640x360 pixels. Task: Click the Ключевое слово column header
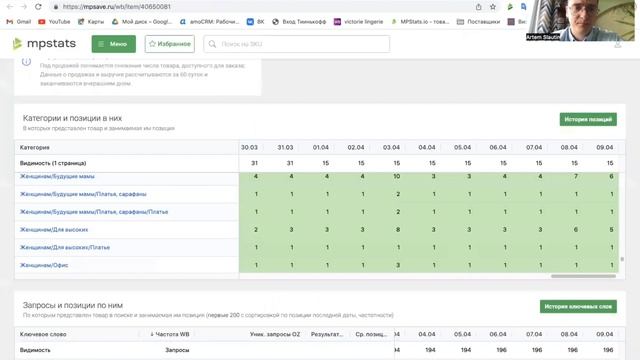pyautogui.click(x=43, y=334)
